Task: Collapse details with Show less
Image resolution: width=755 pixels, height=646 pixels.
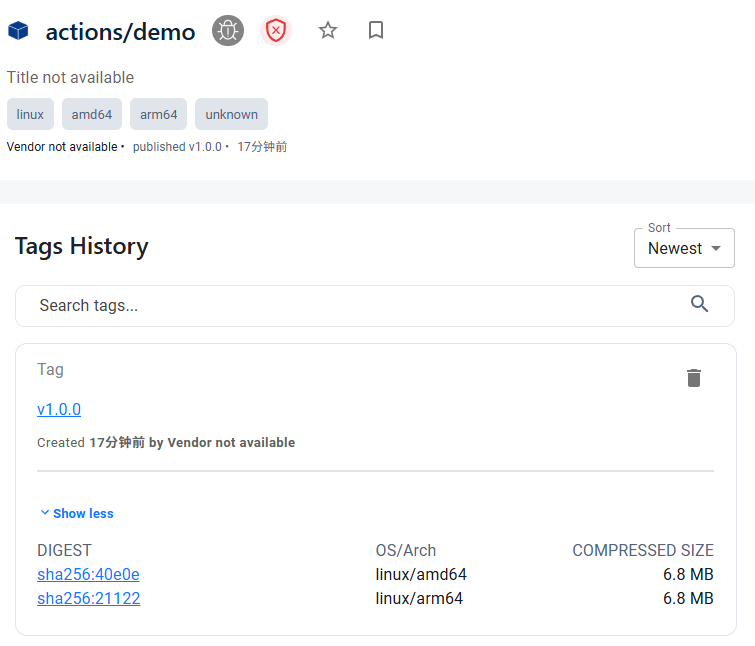Action: pos(77,514)
